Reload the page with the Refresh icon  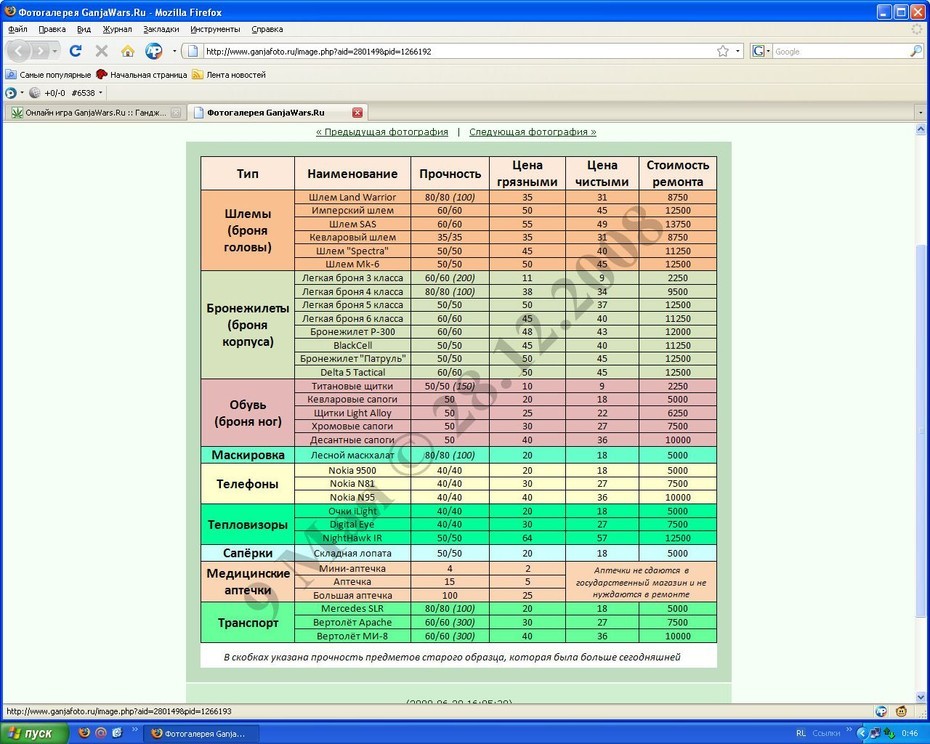coord(75,51)
